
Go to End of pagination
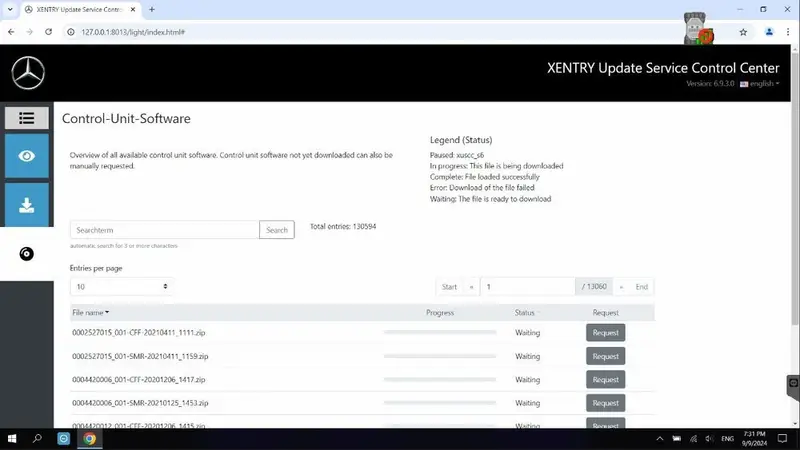641,287
